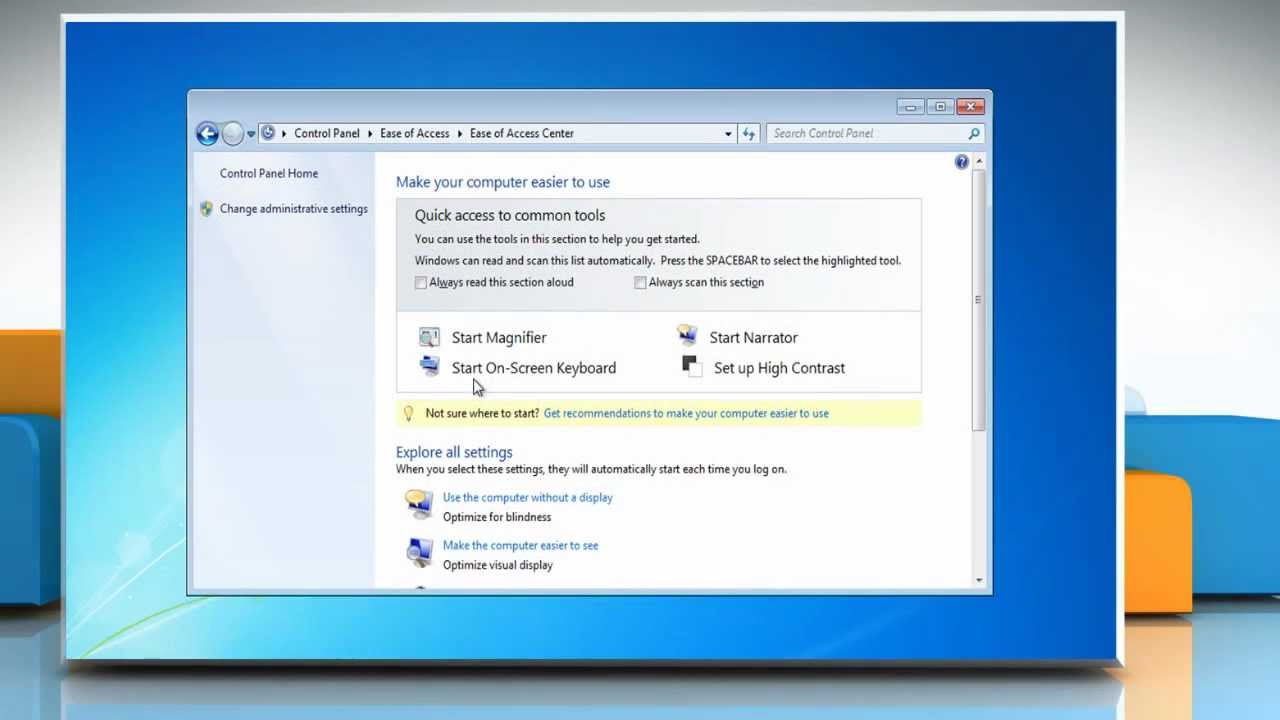Click the Magnifier icon
1280x720 pixels.
point(429,337)
